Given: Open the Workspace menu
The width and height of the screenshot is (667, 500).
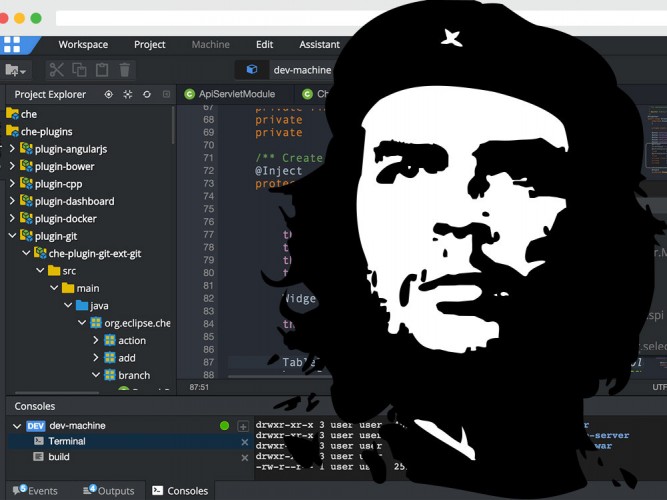Looking at the screenshot, I should (83, 44).
